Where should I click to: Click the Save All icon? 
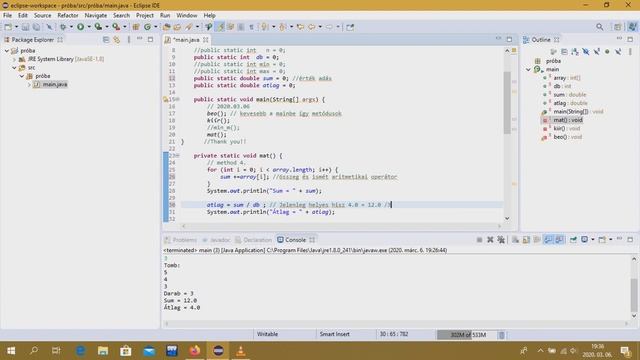pos(36,27)
